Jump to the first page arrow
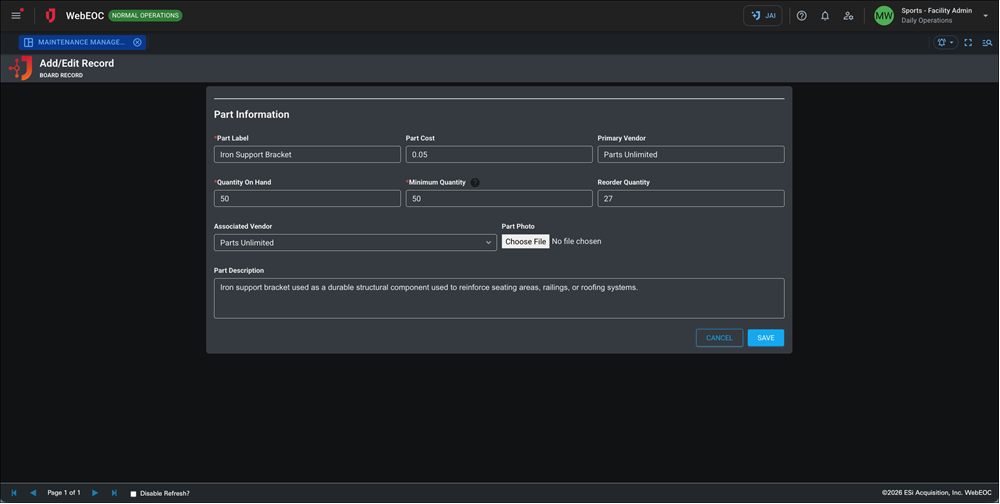Image resolution: width=1000 pixels, height=504 pixels. (x=14, y=493)
